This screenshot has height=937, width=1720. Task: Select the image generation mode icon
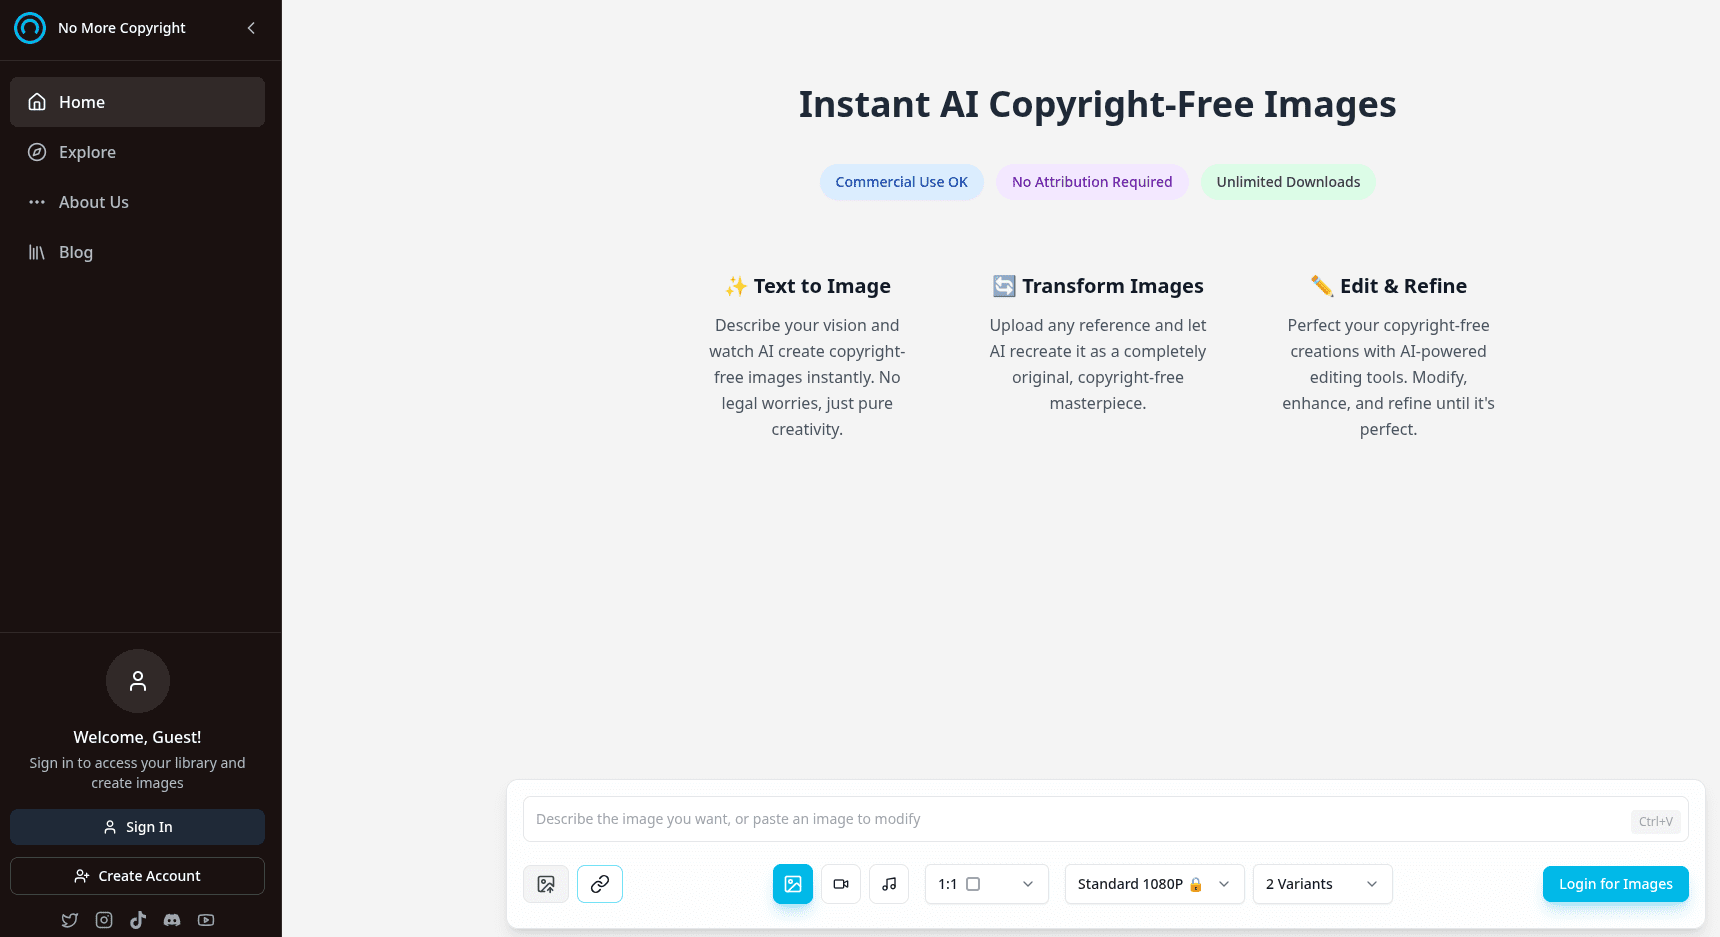(x=793, y=884)
